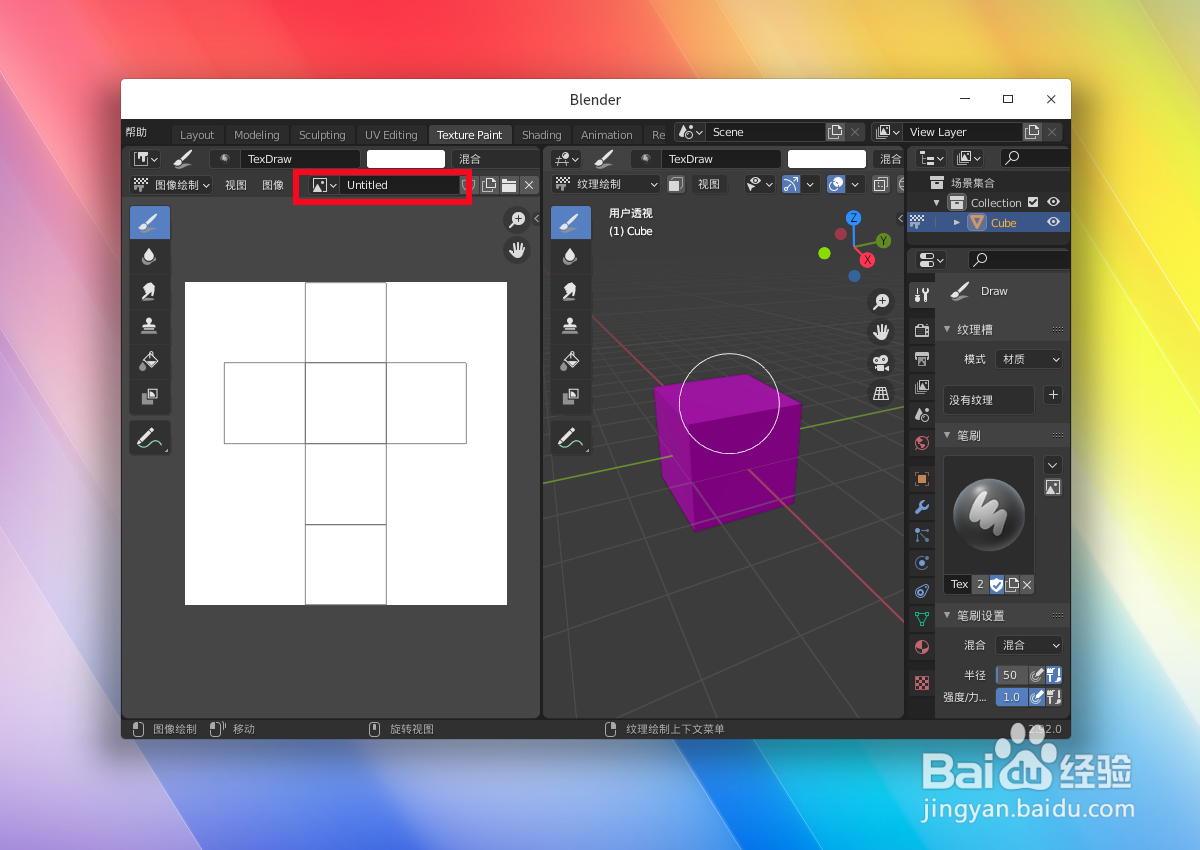Click the zoom icon in the 3D viewport

point(881,301)
